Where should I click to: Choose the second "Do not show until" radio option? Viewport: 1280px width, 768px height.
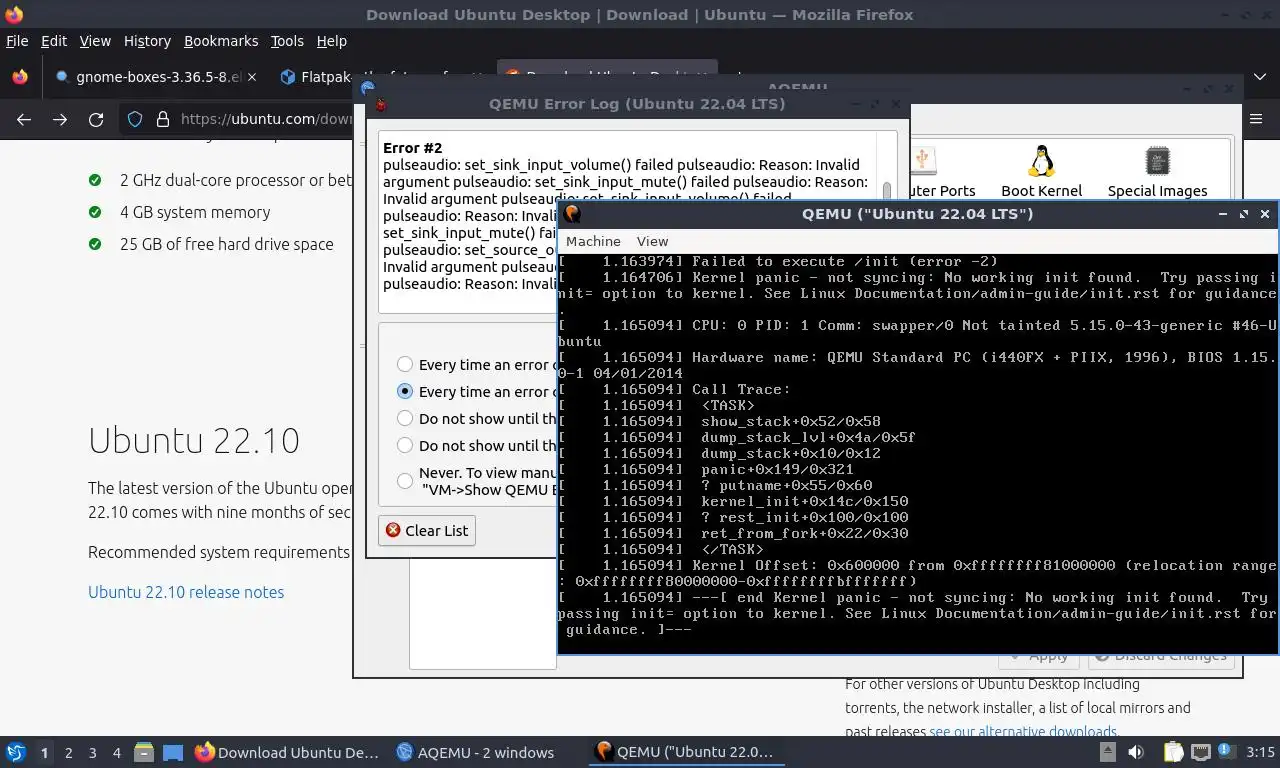coord(405,446)
